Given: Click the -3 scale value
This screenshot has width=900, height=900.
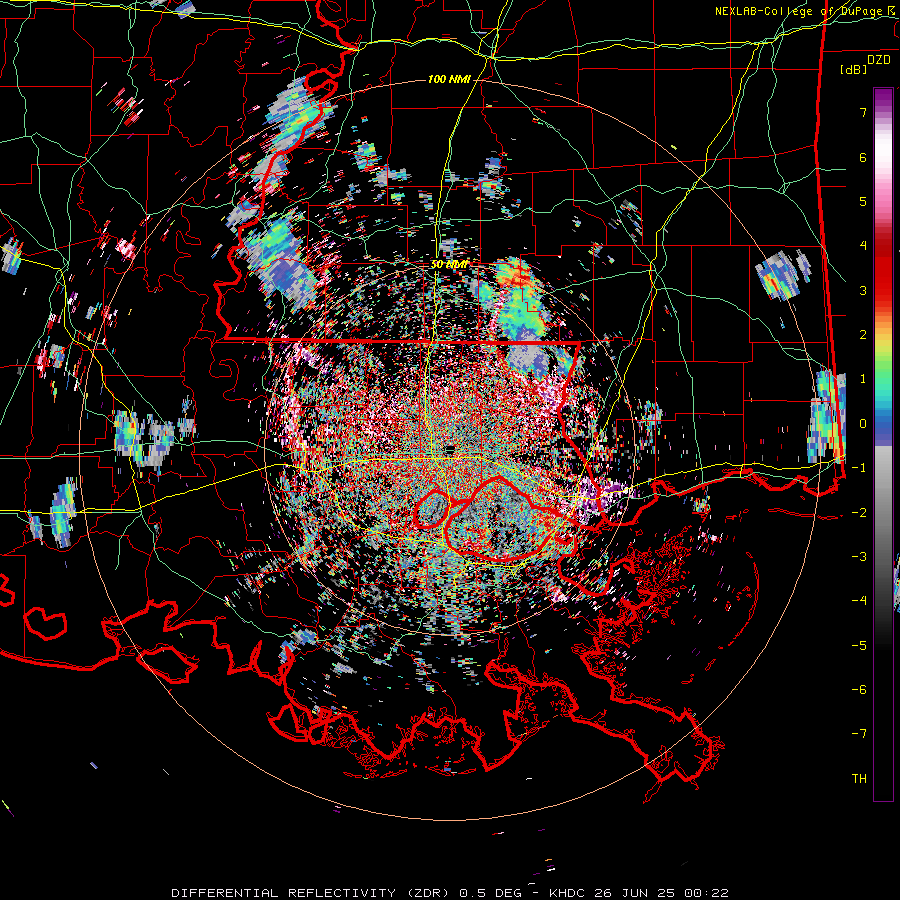Looking at the screenshot, I should pos(859,557).
